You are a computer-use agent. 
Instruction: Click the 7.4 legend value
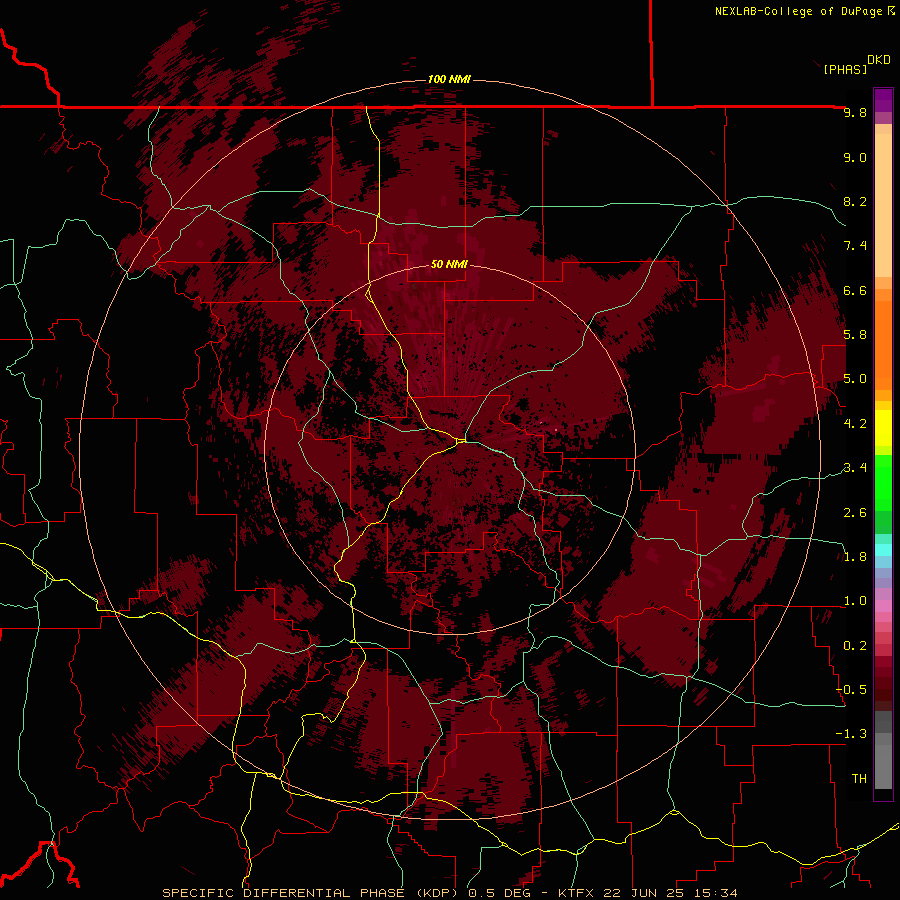[855, 246]
